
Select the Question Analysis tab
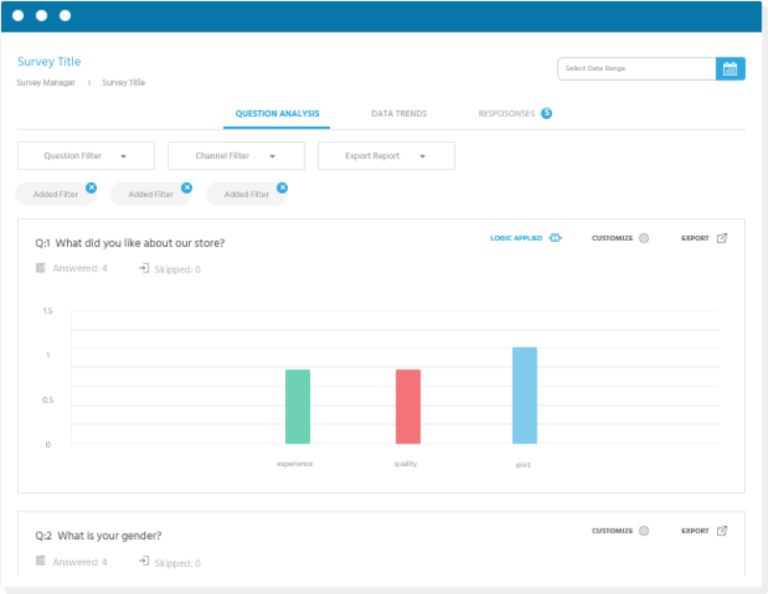(x=277, y=114)
